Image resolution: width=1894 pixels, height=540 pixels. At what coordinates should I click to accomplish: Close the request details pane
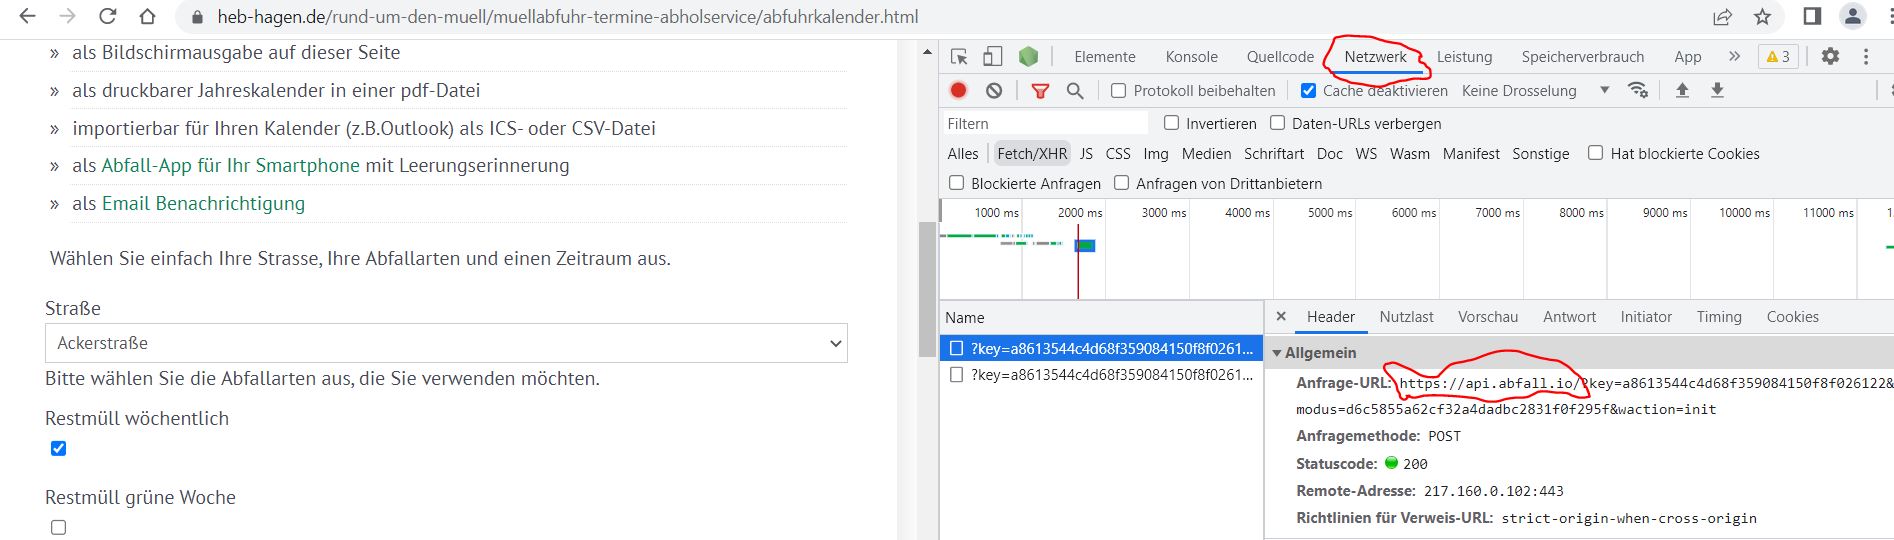click(1281, 316)
